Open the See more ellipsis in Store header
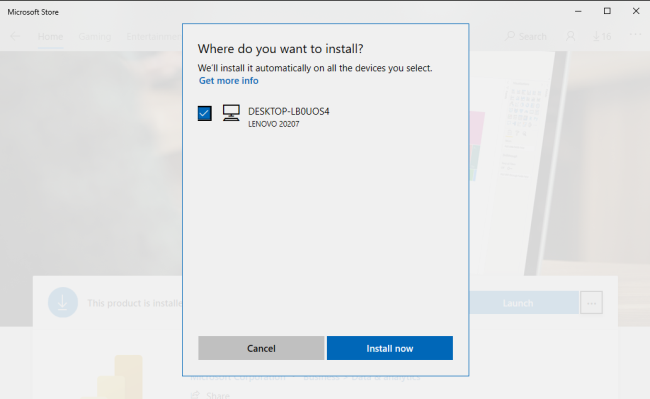This screenshot has height=399, width=650. pyautogui.click(x=635, y=35)
